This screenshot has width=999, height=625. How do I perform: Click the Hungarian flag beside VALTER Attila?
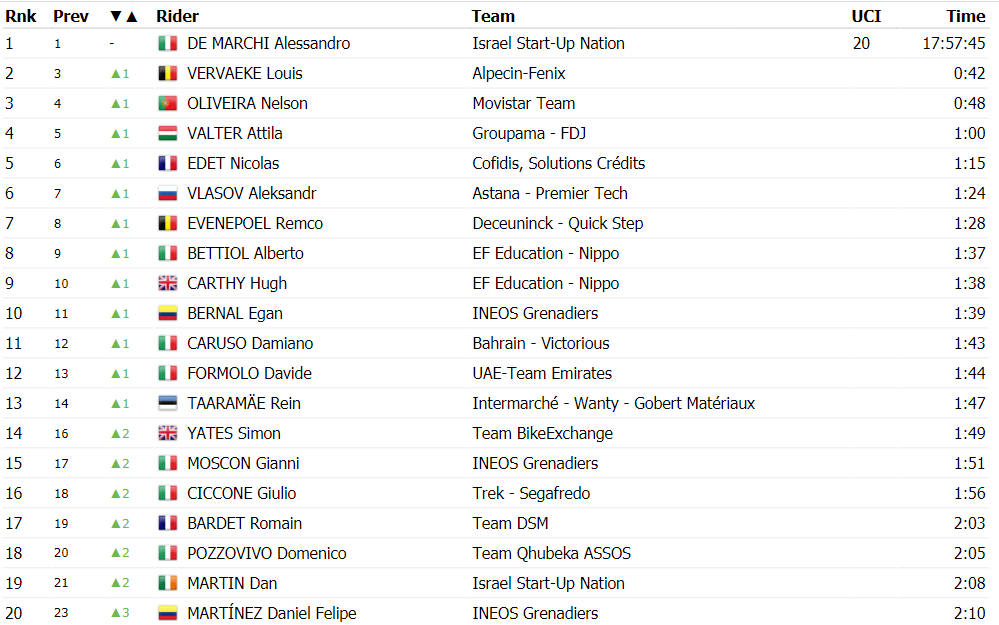pos(168,133)
